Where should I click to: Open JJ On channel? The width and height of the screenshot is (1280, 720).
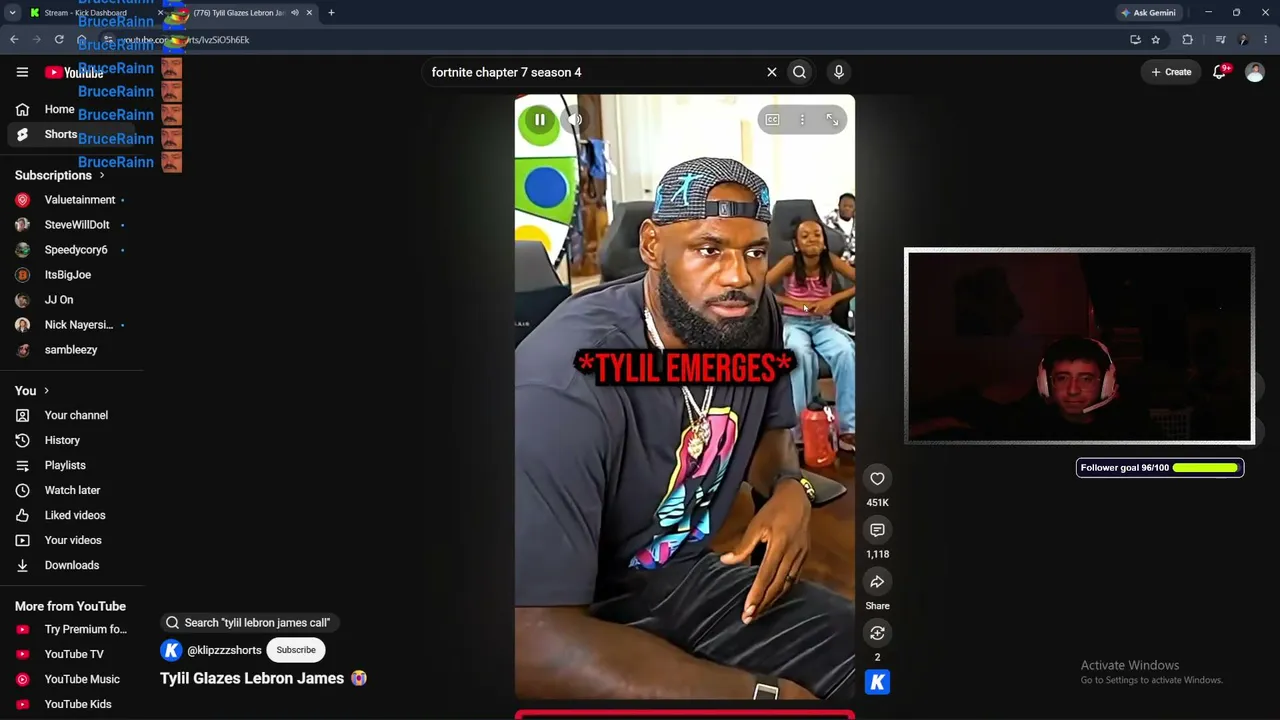pyautogui.click(x=72, y=300)
